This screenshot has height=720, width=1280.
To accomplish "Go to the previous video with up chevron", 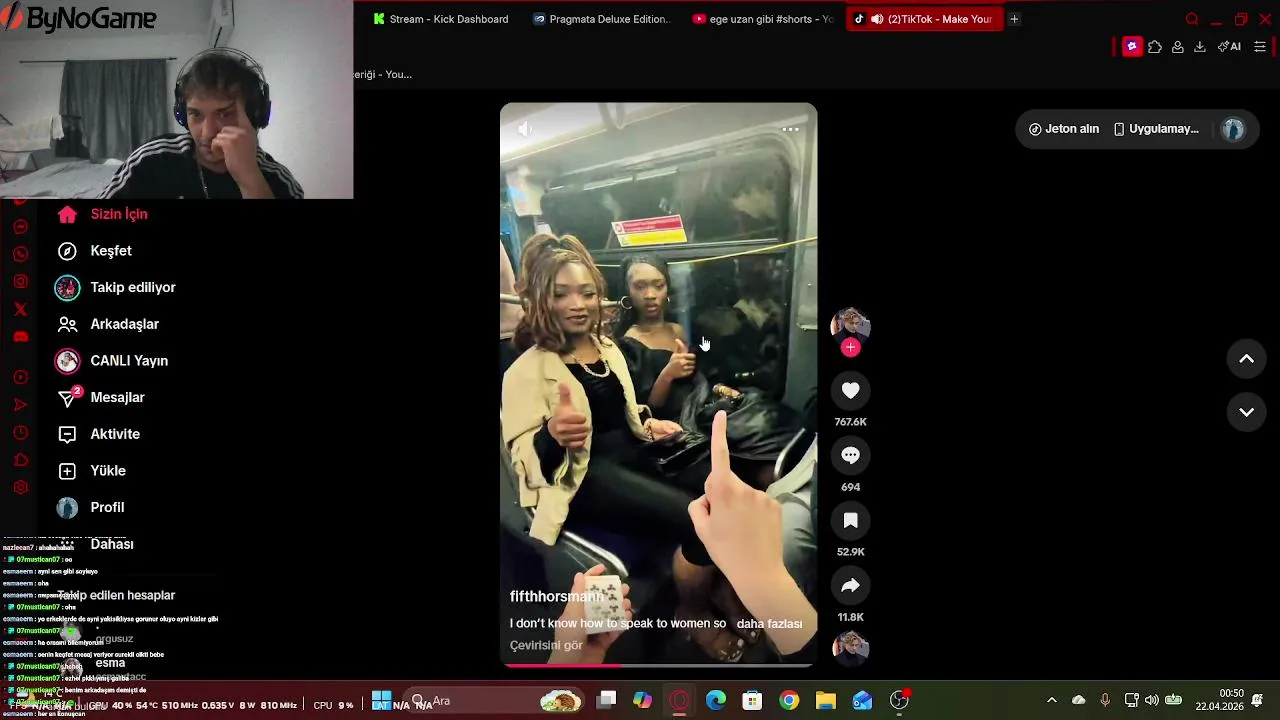I will click(x=1246, y=359).
